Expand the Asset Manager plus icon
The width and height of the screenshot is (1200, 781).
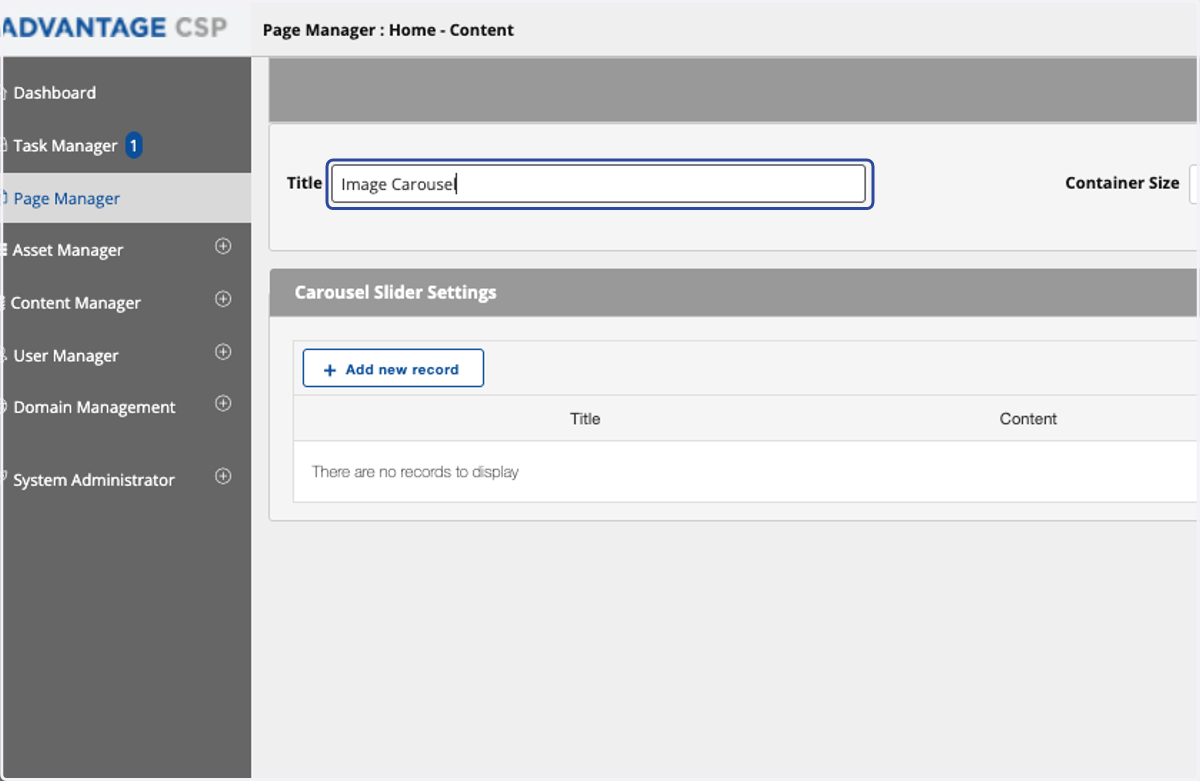(223, 246)
